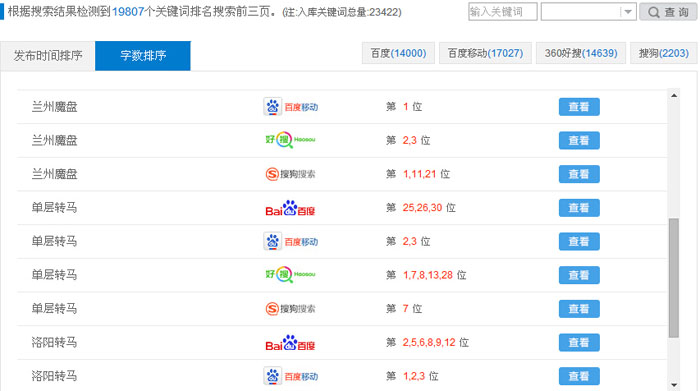This screenshot has height=391, width=700.
Task: View 兰州魔盘 rank 1,11,21 result
Action: click(x=579, y=174)
